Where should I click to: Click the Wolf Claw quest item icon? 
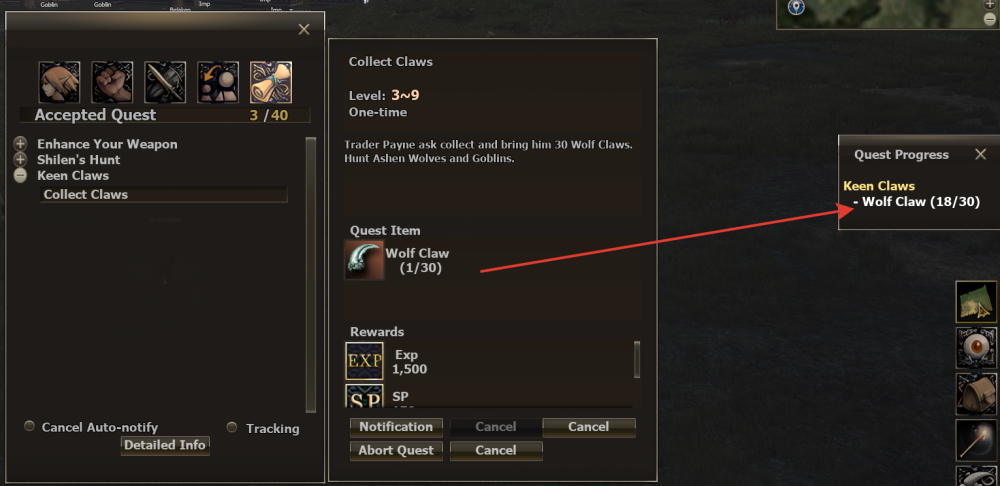tap(364, 260)
